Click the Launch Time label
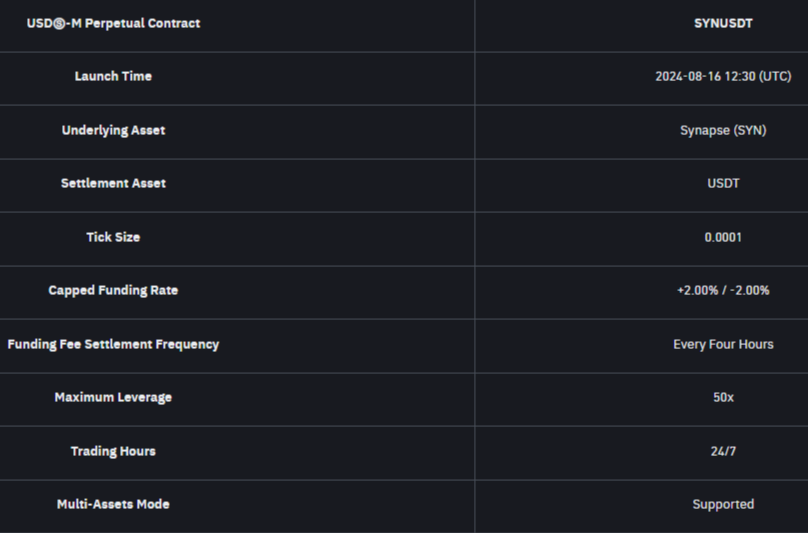Image resolution: width=808 pixels, height=533 pixels. point(113,76)
